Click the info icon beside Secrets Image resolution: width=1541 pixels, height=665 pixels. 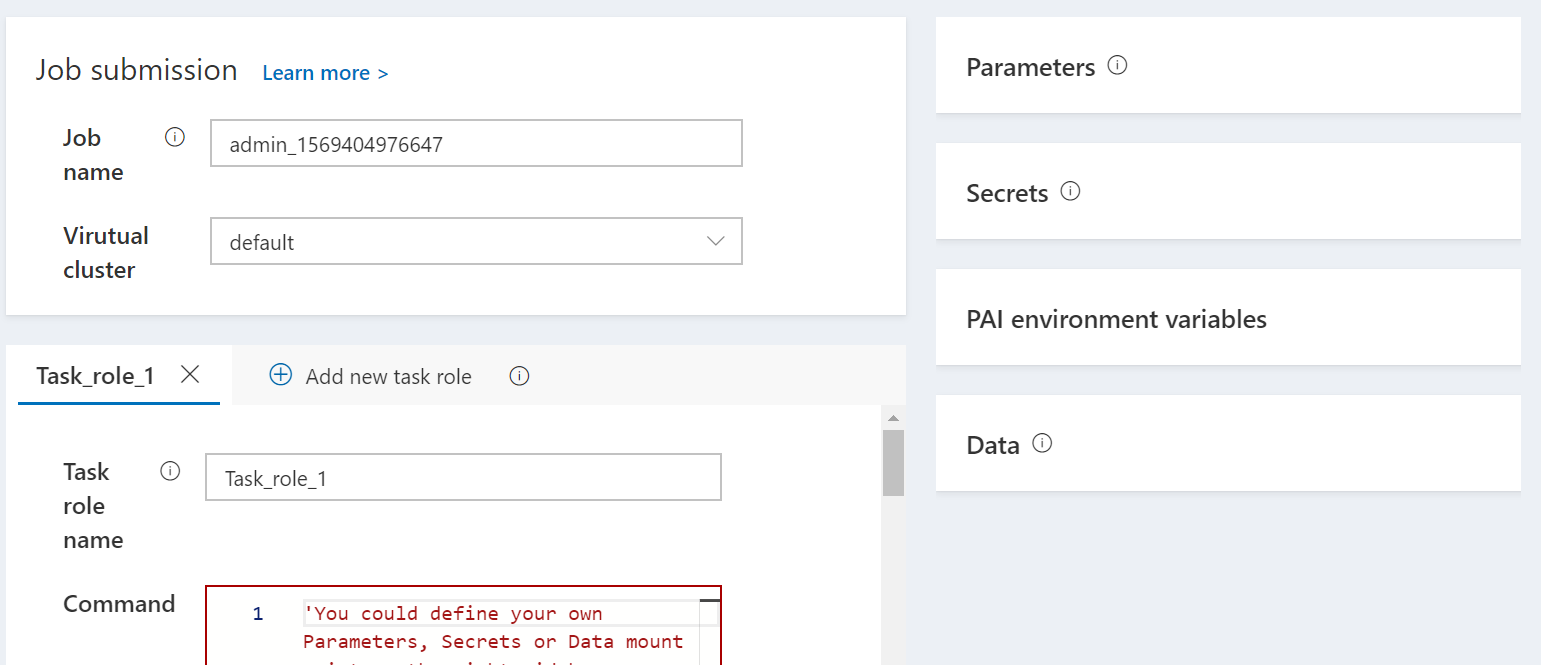click(1070, 191)
